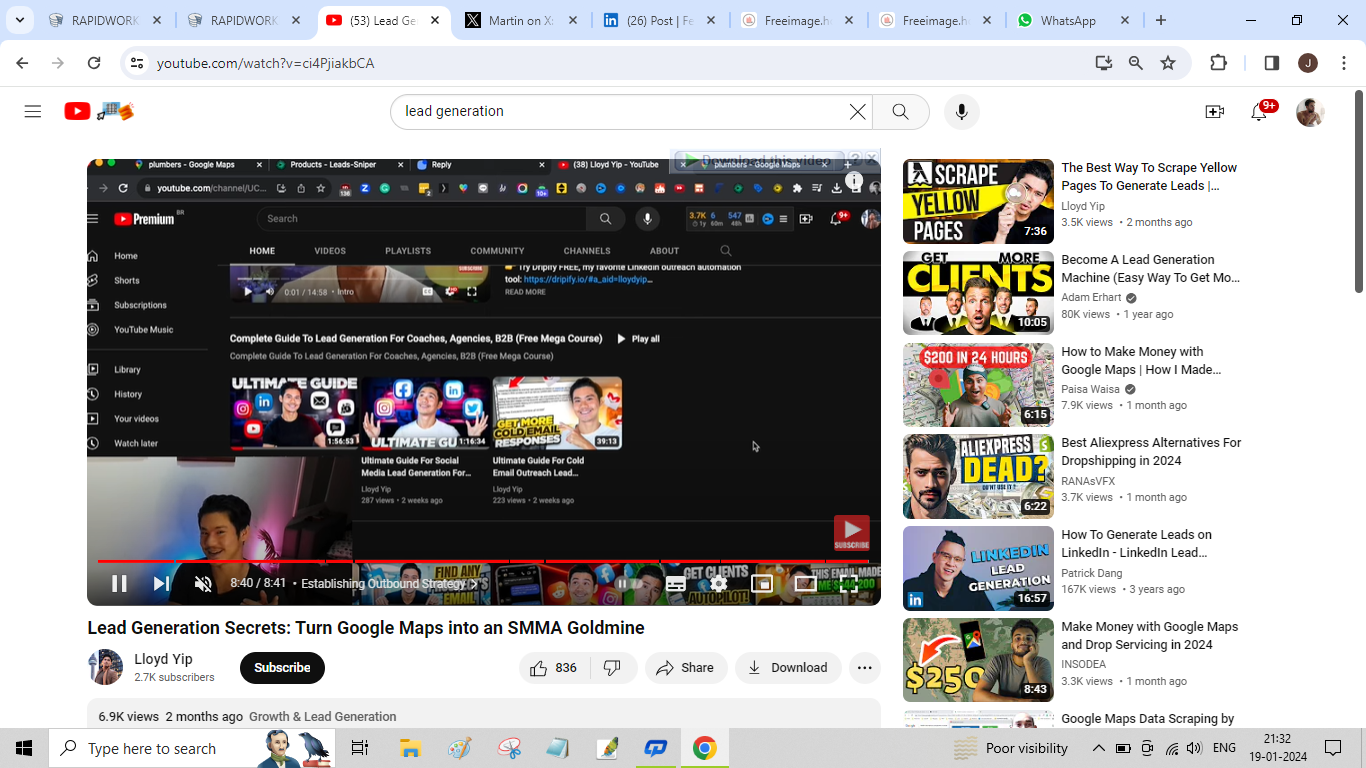1366x768 pixels.
Task: Open YouTube notifications bell
Action: coord(1260,112)
